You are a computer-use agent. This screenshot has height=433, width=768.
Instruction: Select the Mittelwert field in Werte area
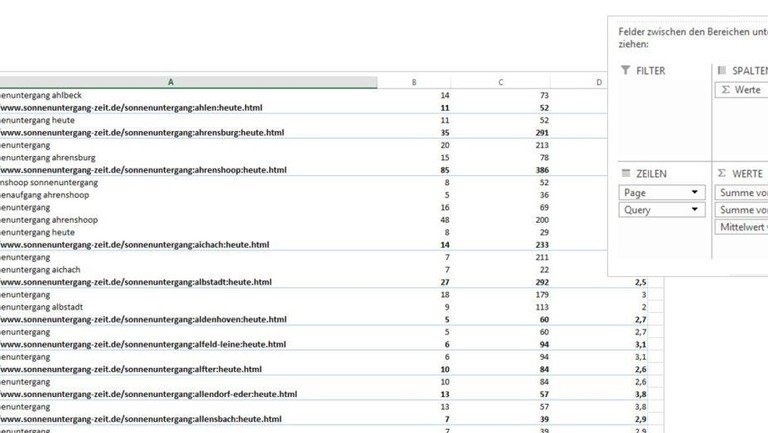742,227
